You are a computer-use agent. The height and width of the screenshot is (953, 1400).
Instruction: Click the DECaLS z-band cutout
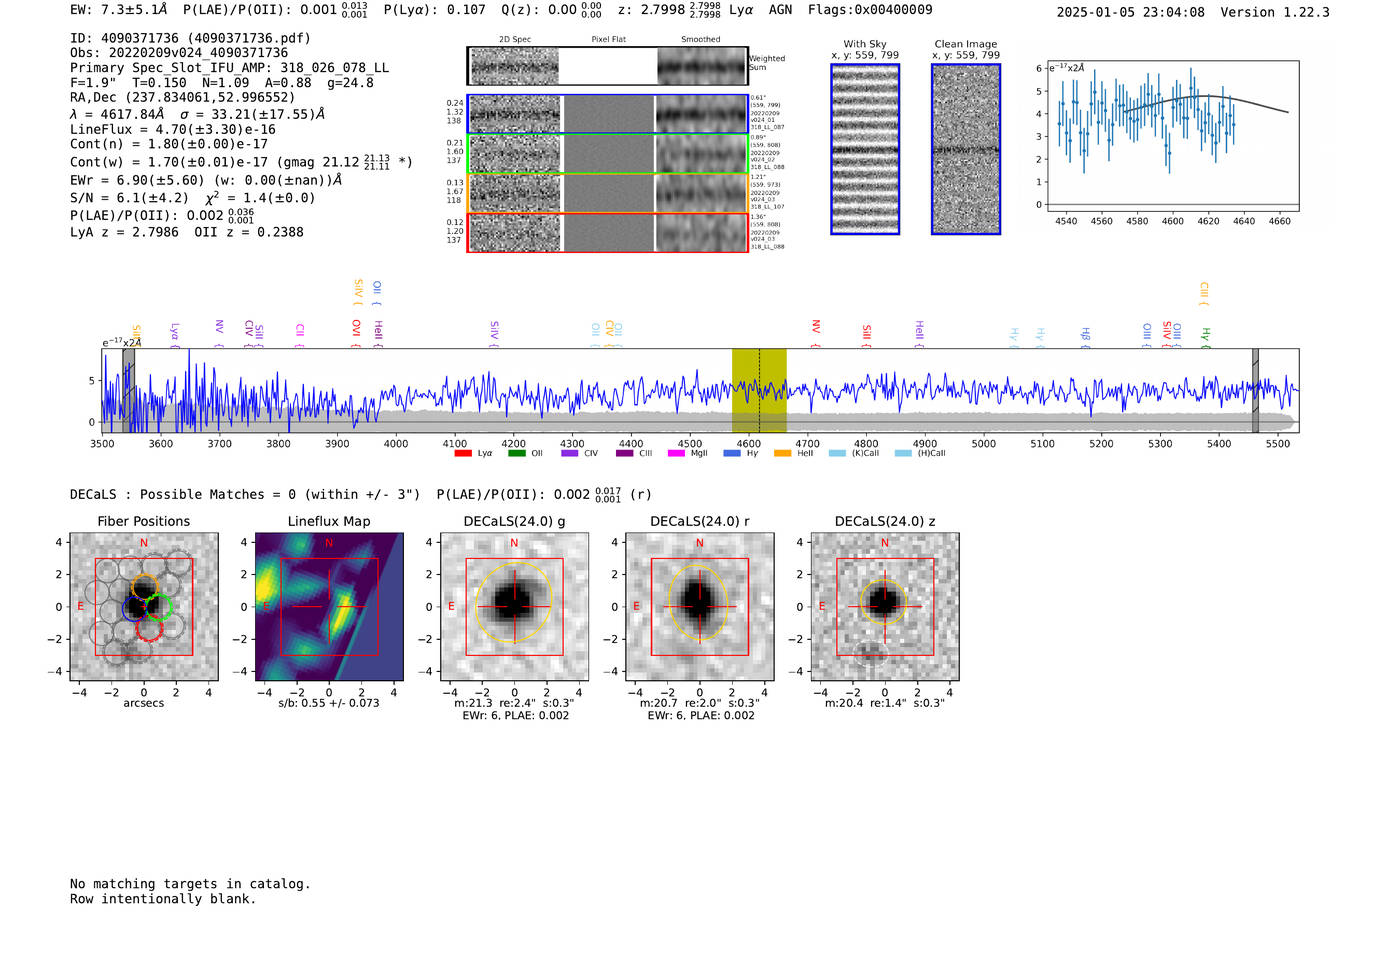click(x=884, y=607)
